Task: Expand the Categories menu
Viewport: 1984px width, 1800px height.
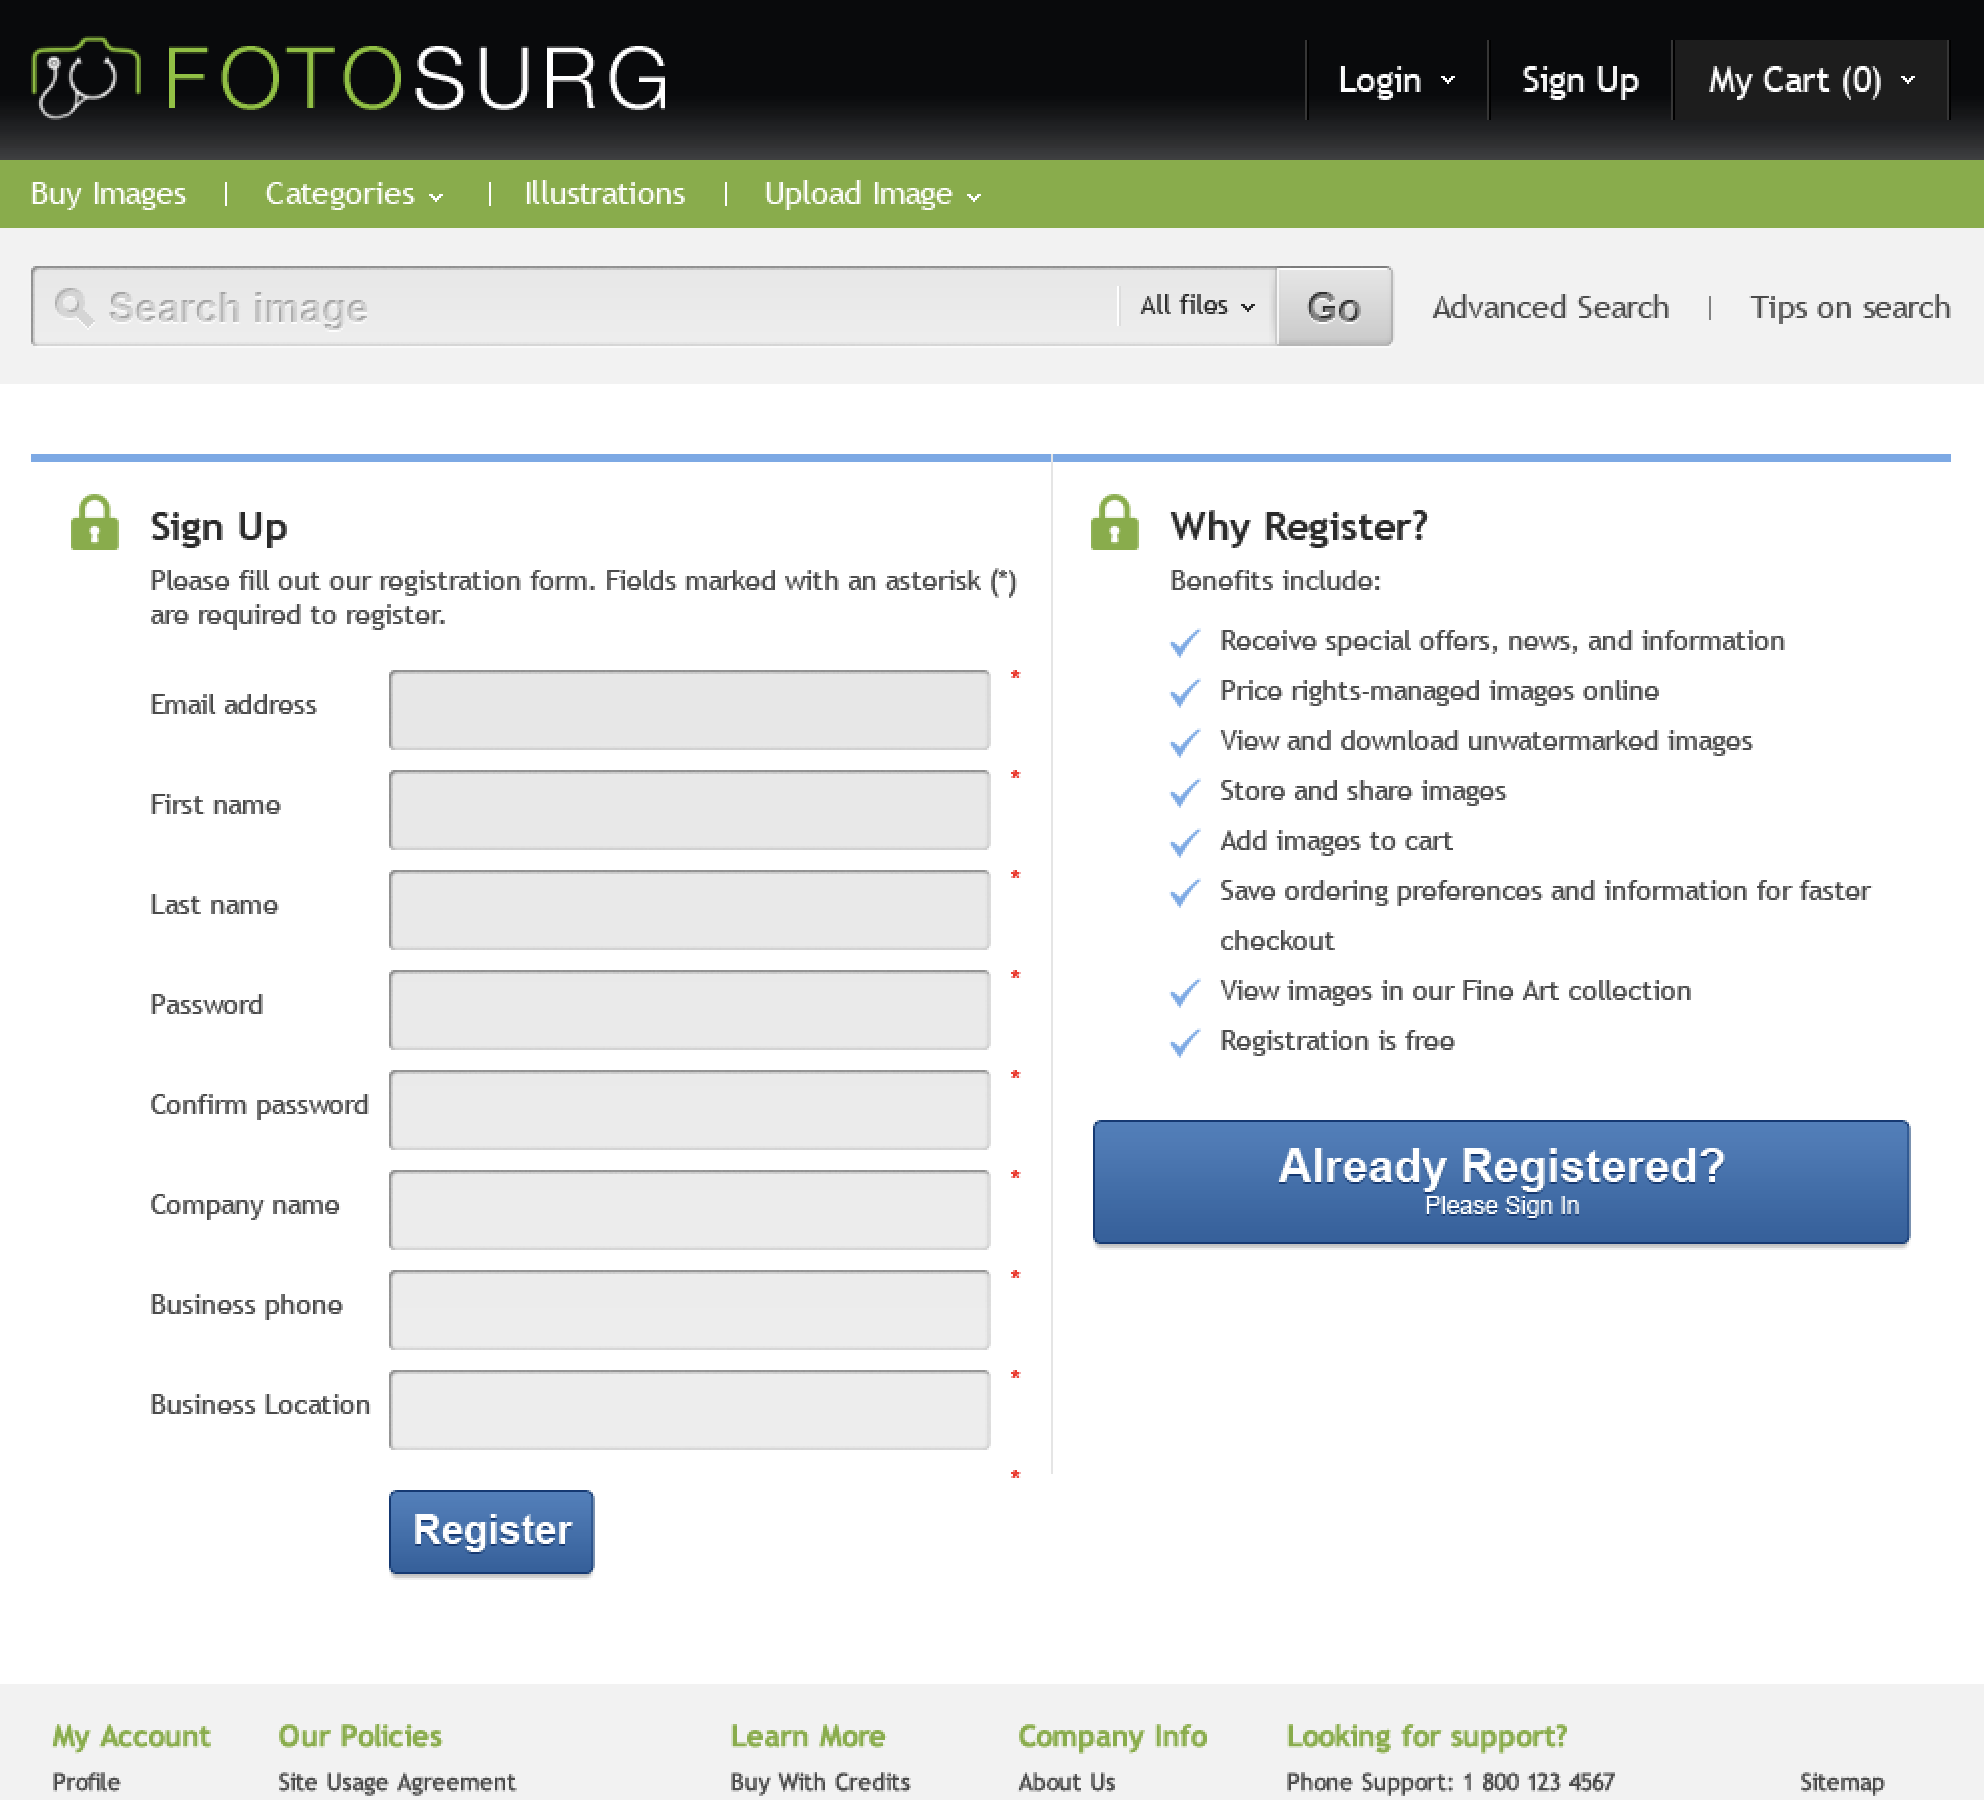Action: [354, 194]
